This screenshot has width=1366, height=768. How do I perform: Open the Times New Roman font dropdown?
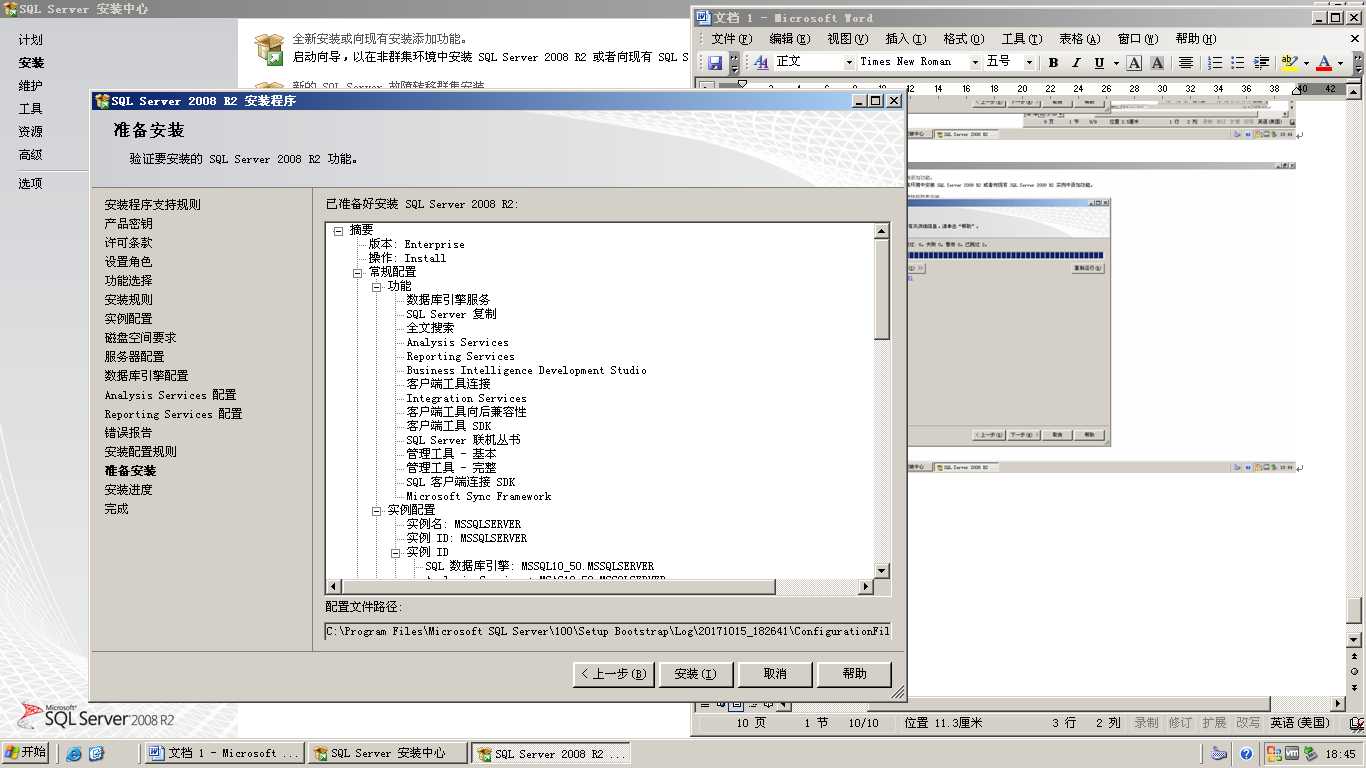coord(975,62)
